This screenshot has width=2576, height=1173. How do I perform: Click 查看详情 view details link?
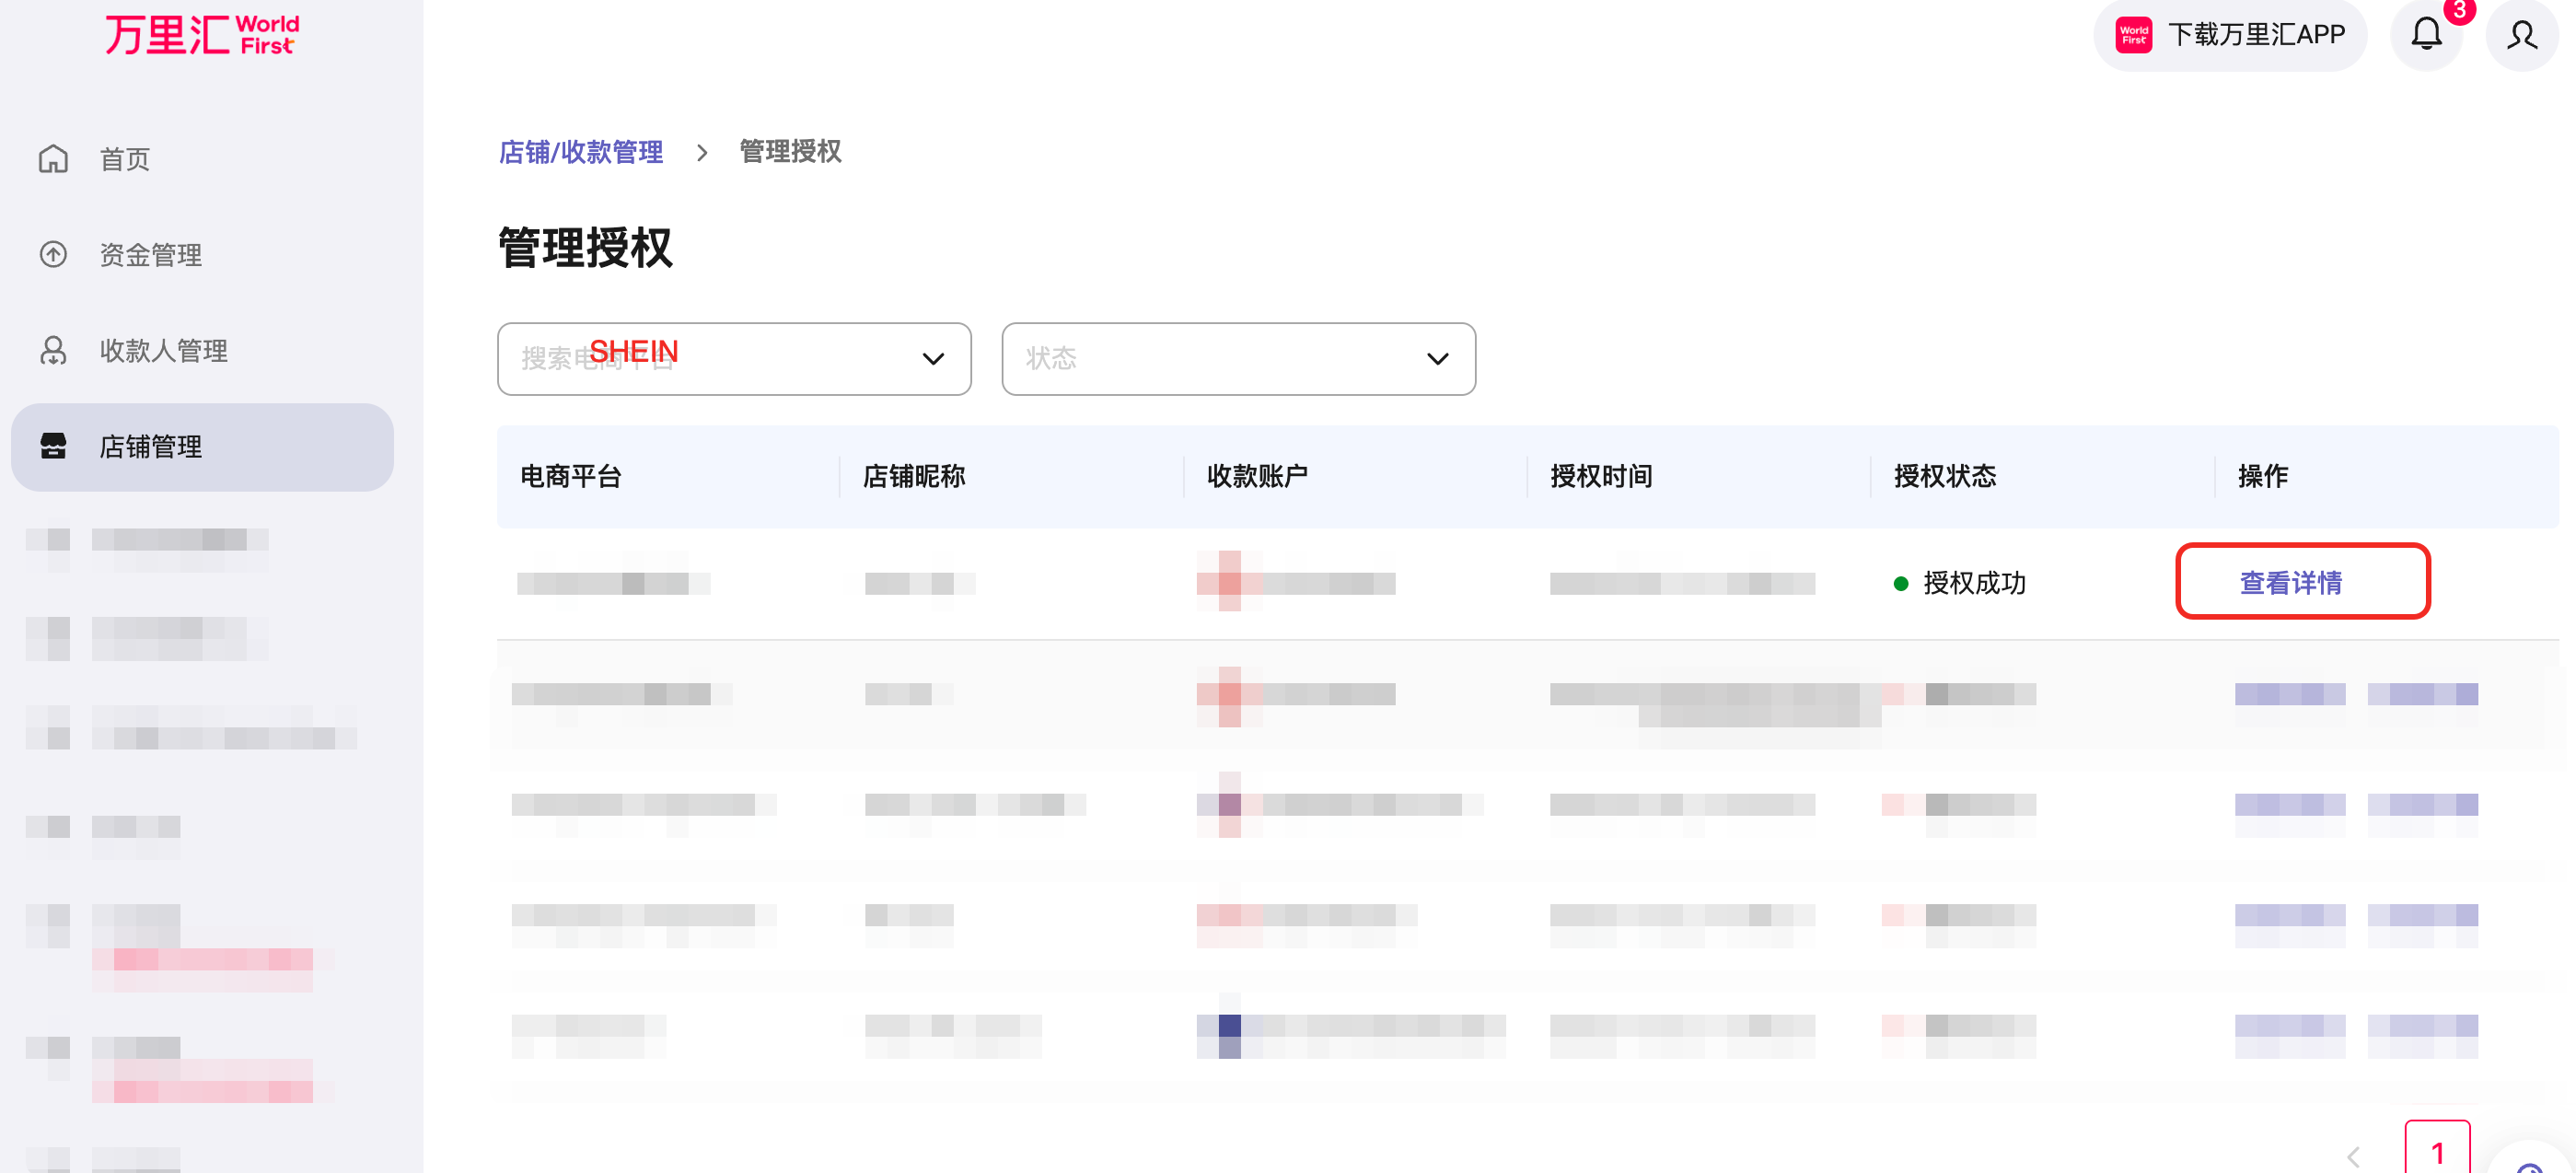tap(2290, 582)
